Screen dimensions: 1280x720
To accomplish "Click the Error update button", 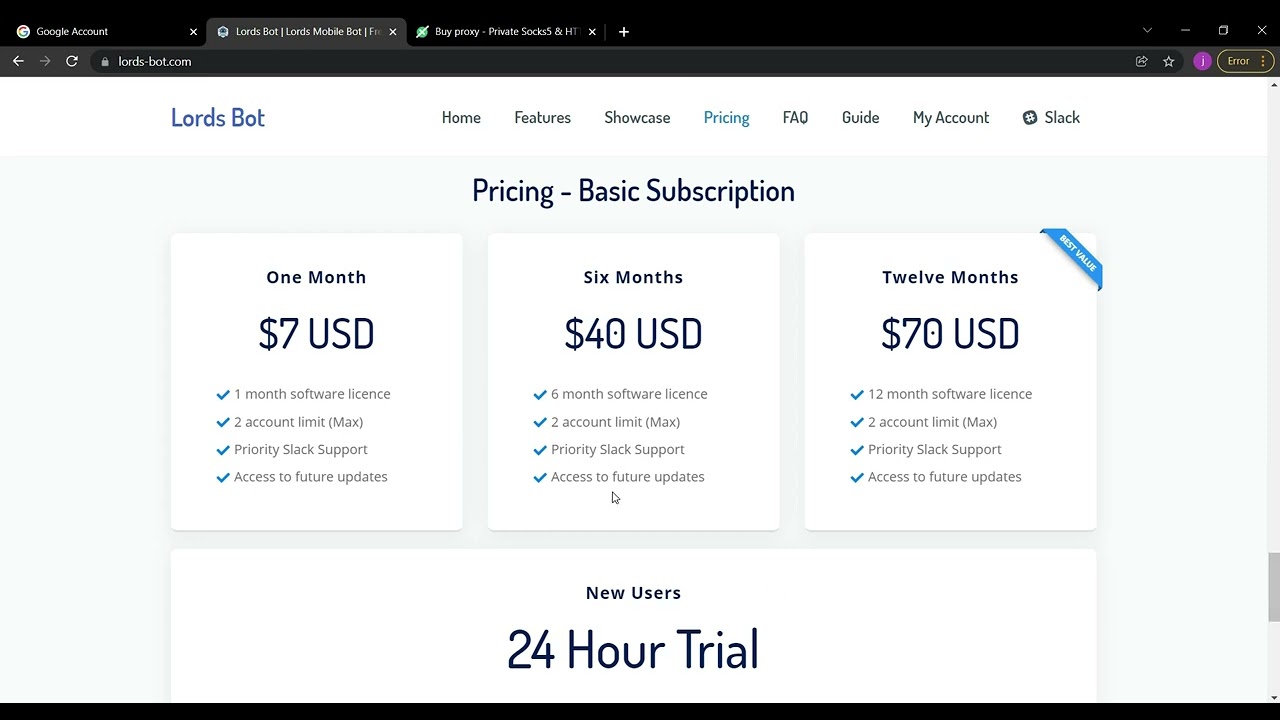I will click(1246, 61).
